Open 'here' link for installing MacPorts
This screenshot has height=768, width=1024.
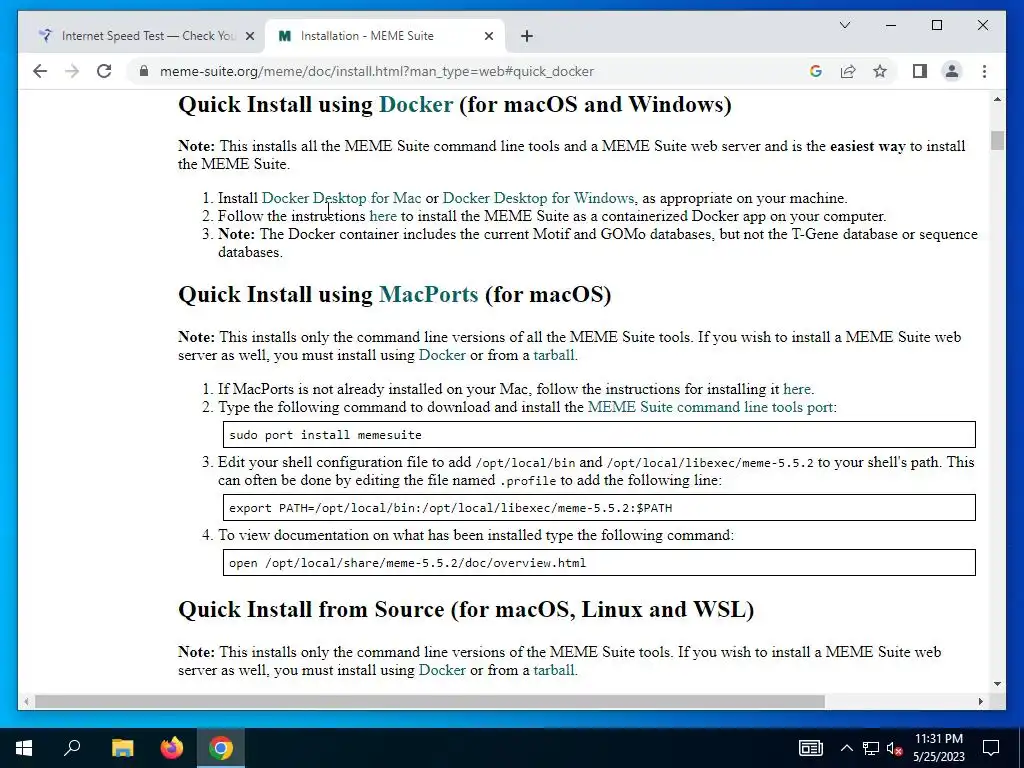coord(797,389)
